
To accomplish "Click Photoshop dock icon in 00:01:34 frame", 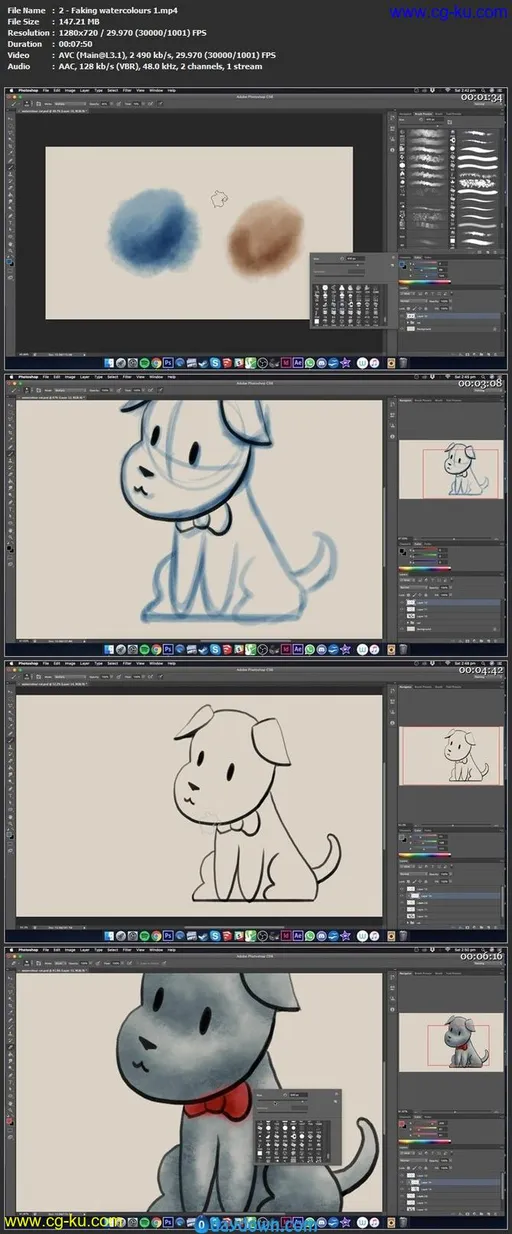I will pos(168,362).
